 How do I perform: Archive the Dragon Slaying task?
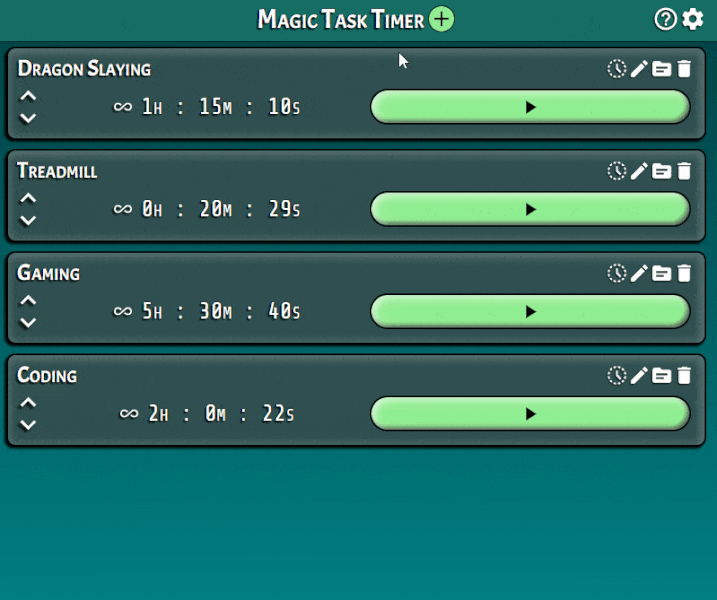tap(661, 69)
